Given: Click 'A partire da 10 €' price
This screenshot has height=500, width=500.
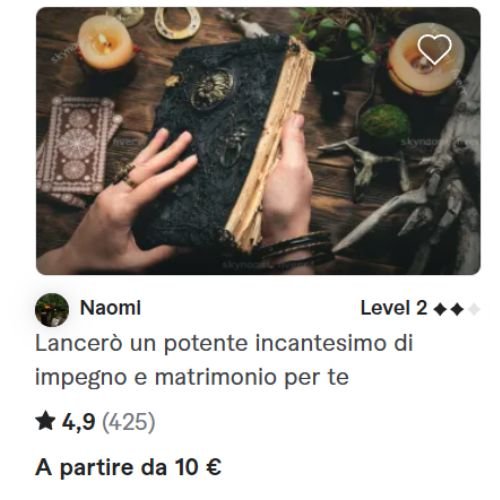Looking at the screenshot, I should [128, 467].
